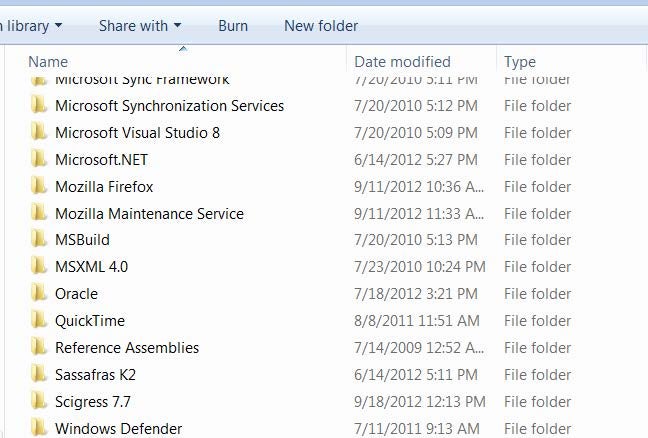This screenshot has height=438, width=648.
Task: Click the Microsoft Synchronization Services folder icon
Action: 39,105
